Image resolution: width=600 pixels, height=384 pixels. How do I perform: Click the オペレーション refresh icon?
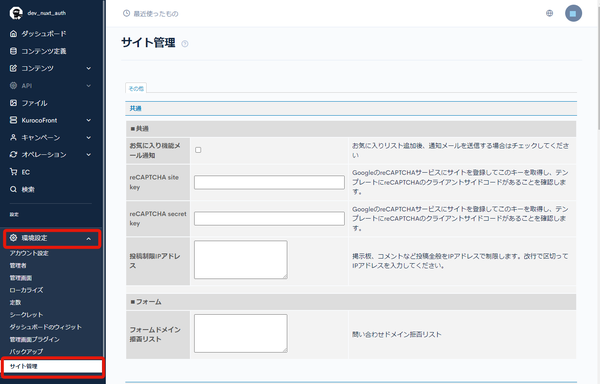click(x=13, y=155)
